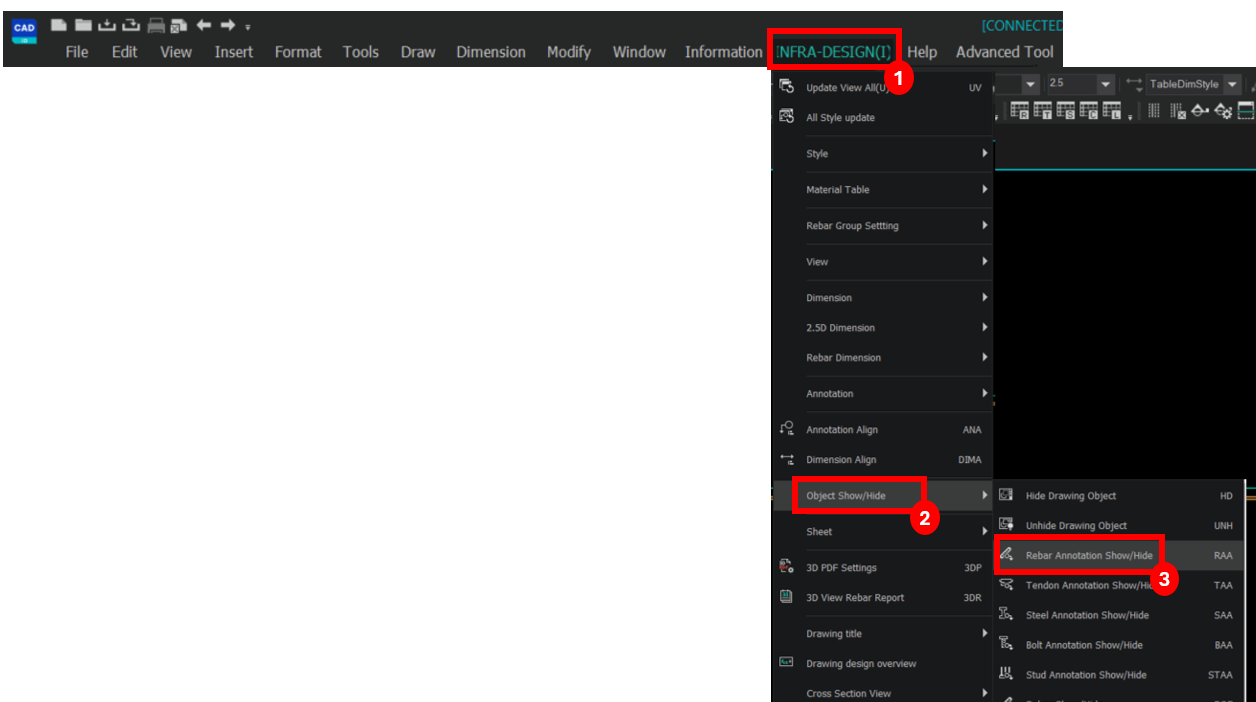Expand the Material Table submenu

click(883, 190)
